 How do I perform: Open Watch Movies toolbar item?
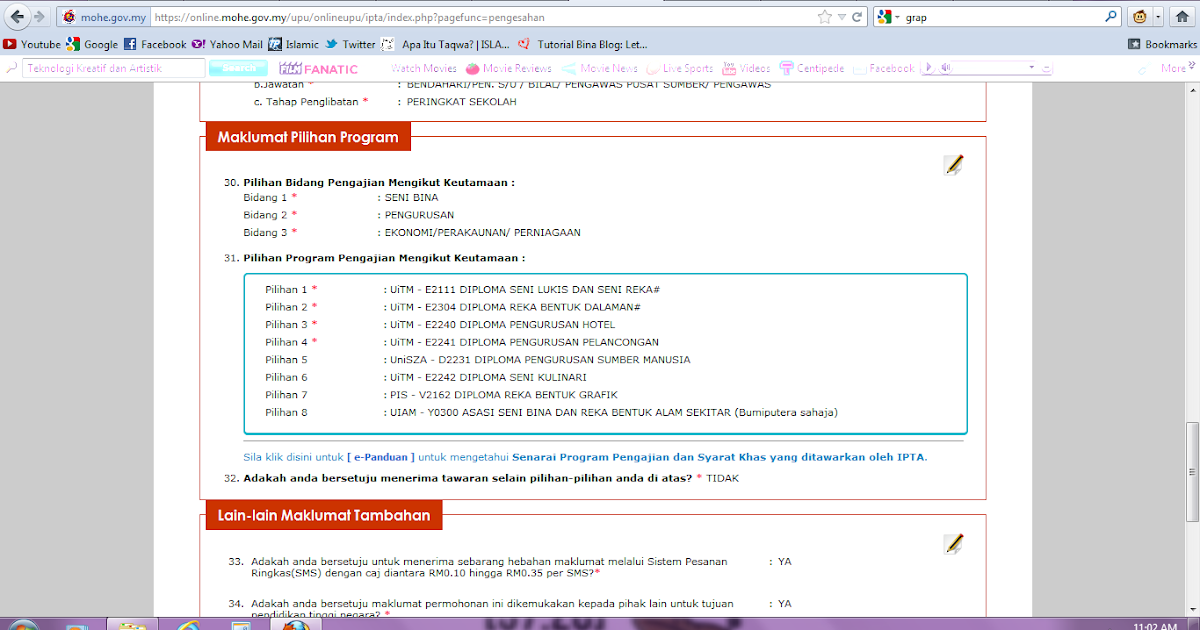423,68
